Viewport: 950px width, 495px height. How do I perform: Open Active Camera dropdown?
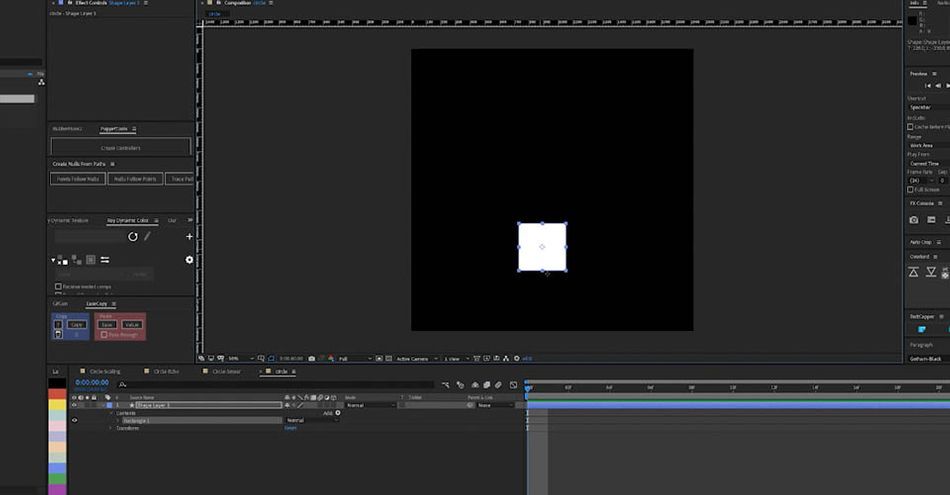417,359
